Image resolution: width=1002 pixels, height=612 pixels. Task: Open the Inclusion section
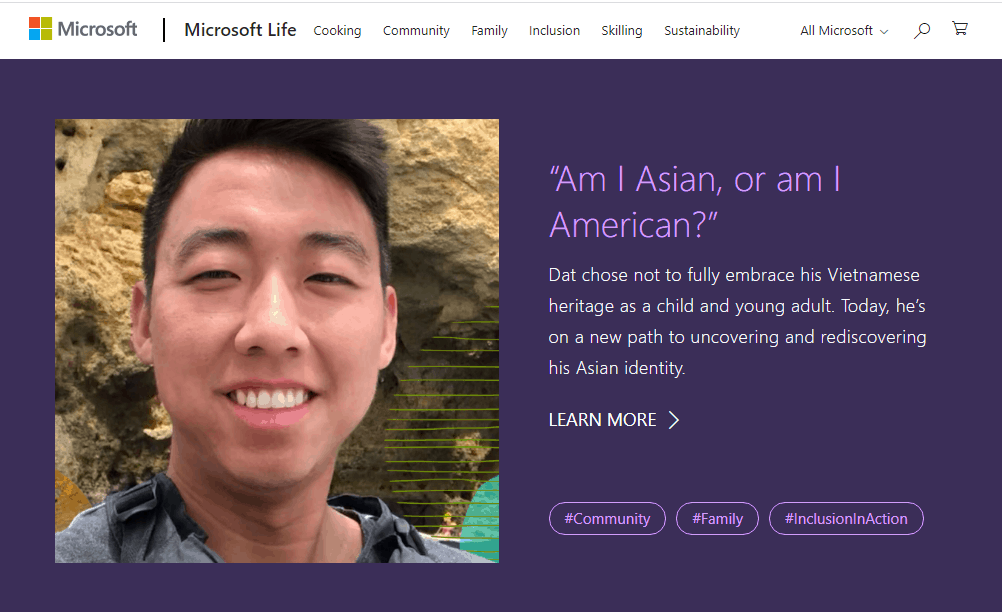pos(554,31)
